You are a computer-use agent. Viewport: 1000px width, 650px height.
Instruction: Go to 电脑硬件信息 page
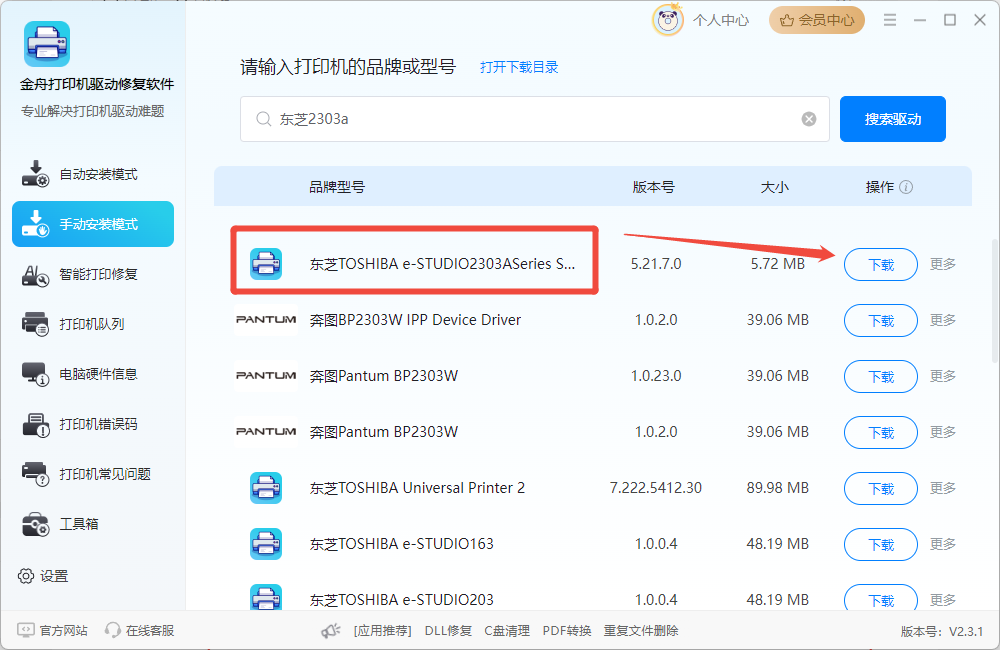(x=93, y=374)
